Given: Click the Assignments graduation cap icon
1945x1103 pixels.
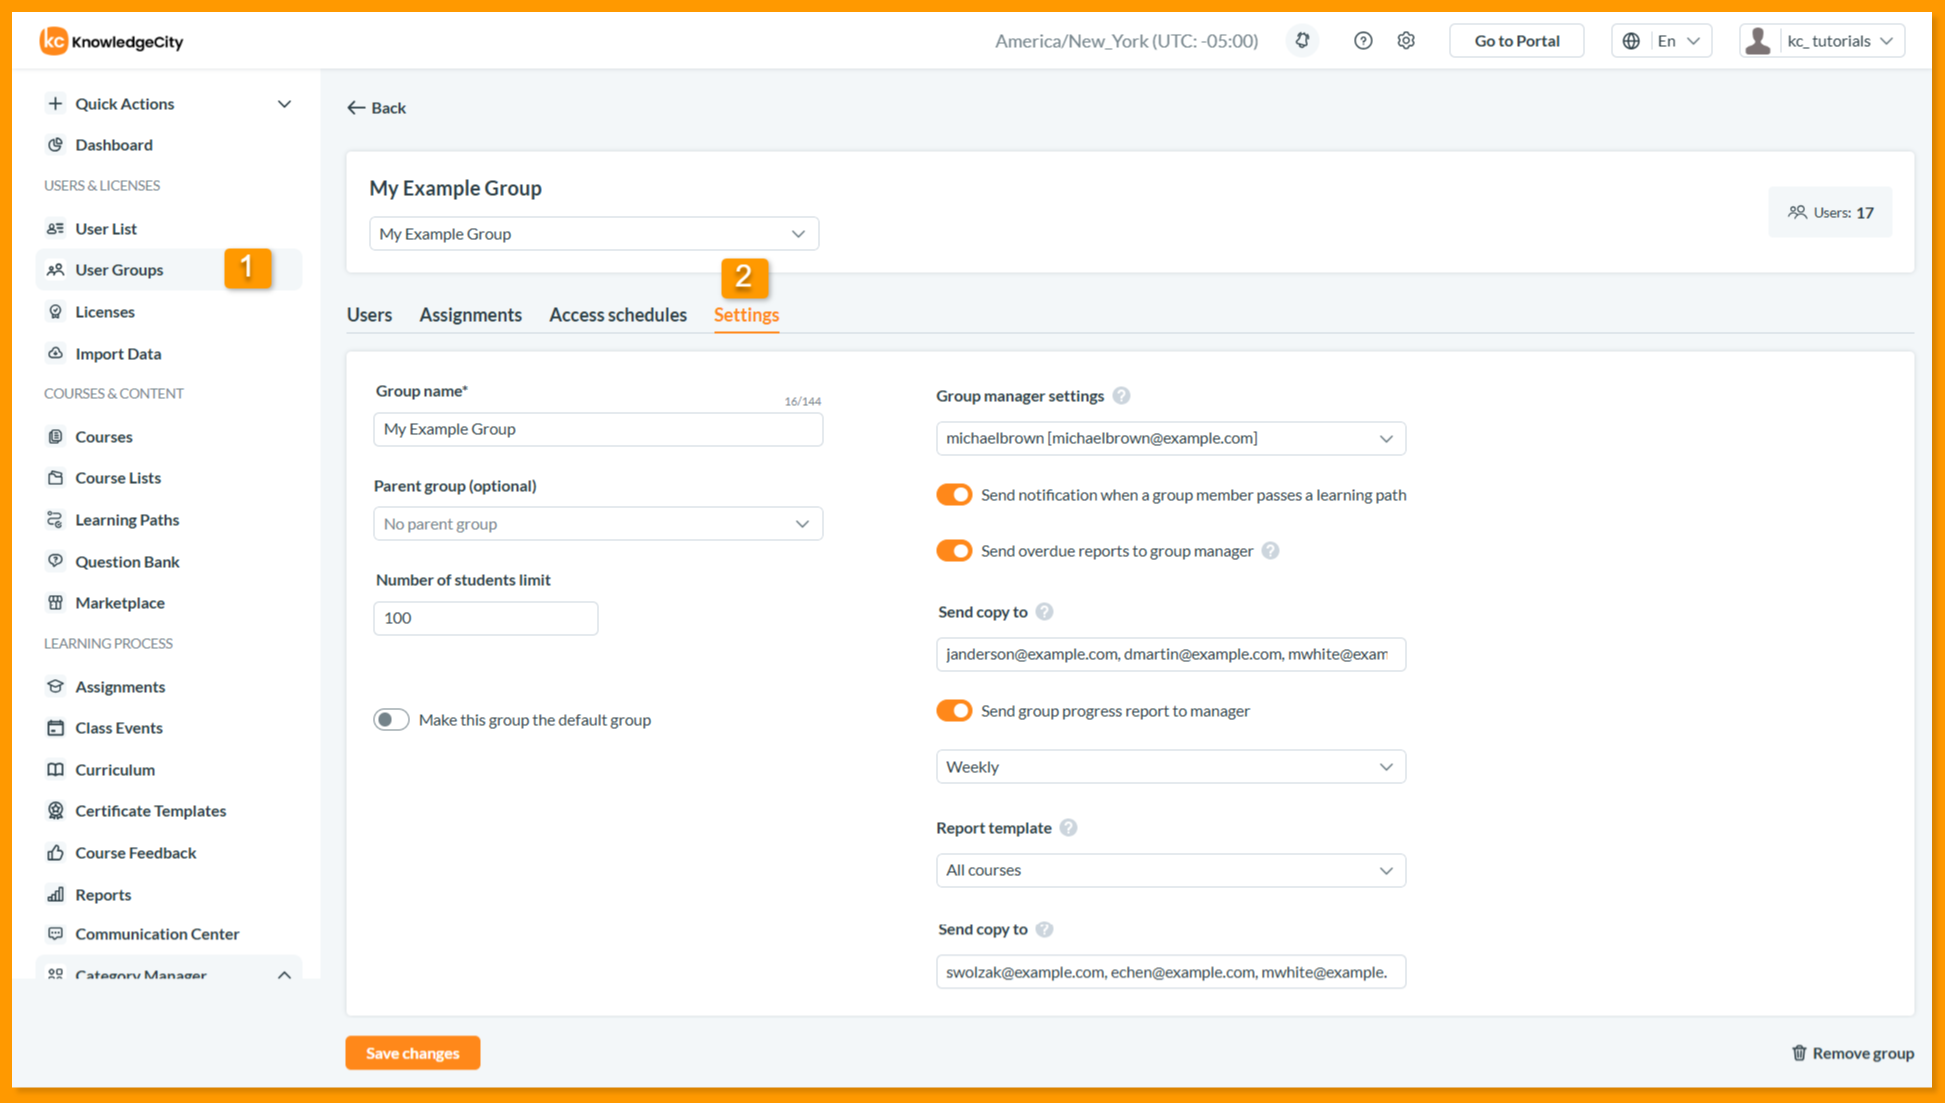Looking at the screenshot, I should pos(55,687).
